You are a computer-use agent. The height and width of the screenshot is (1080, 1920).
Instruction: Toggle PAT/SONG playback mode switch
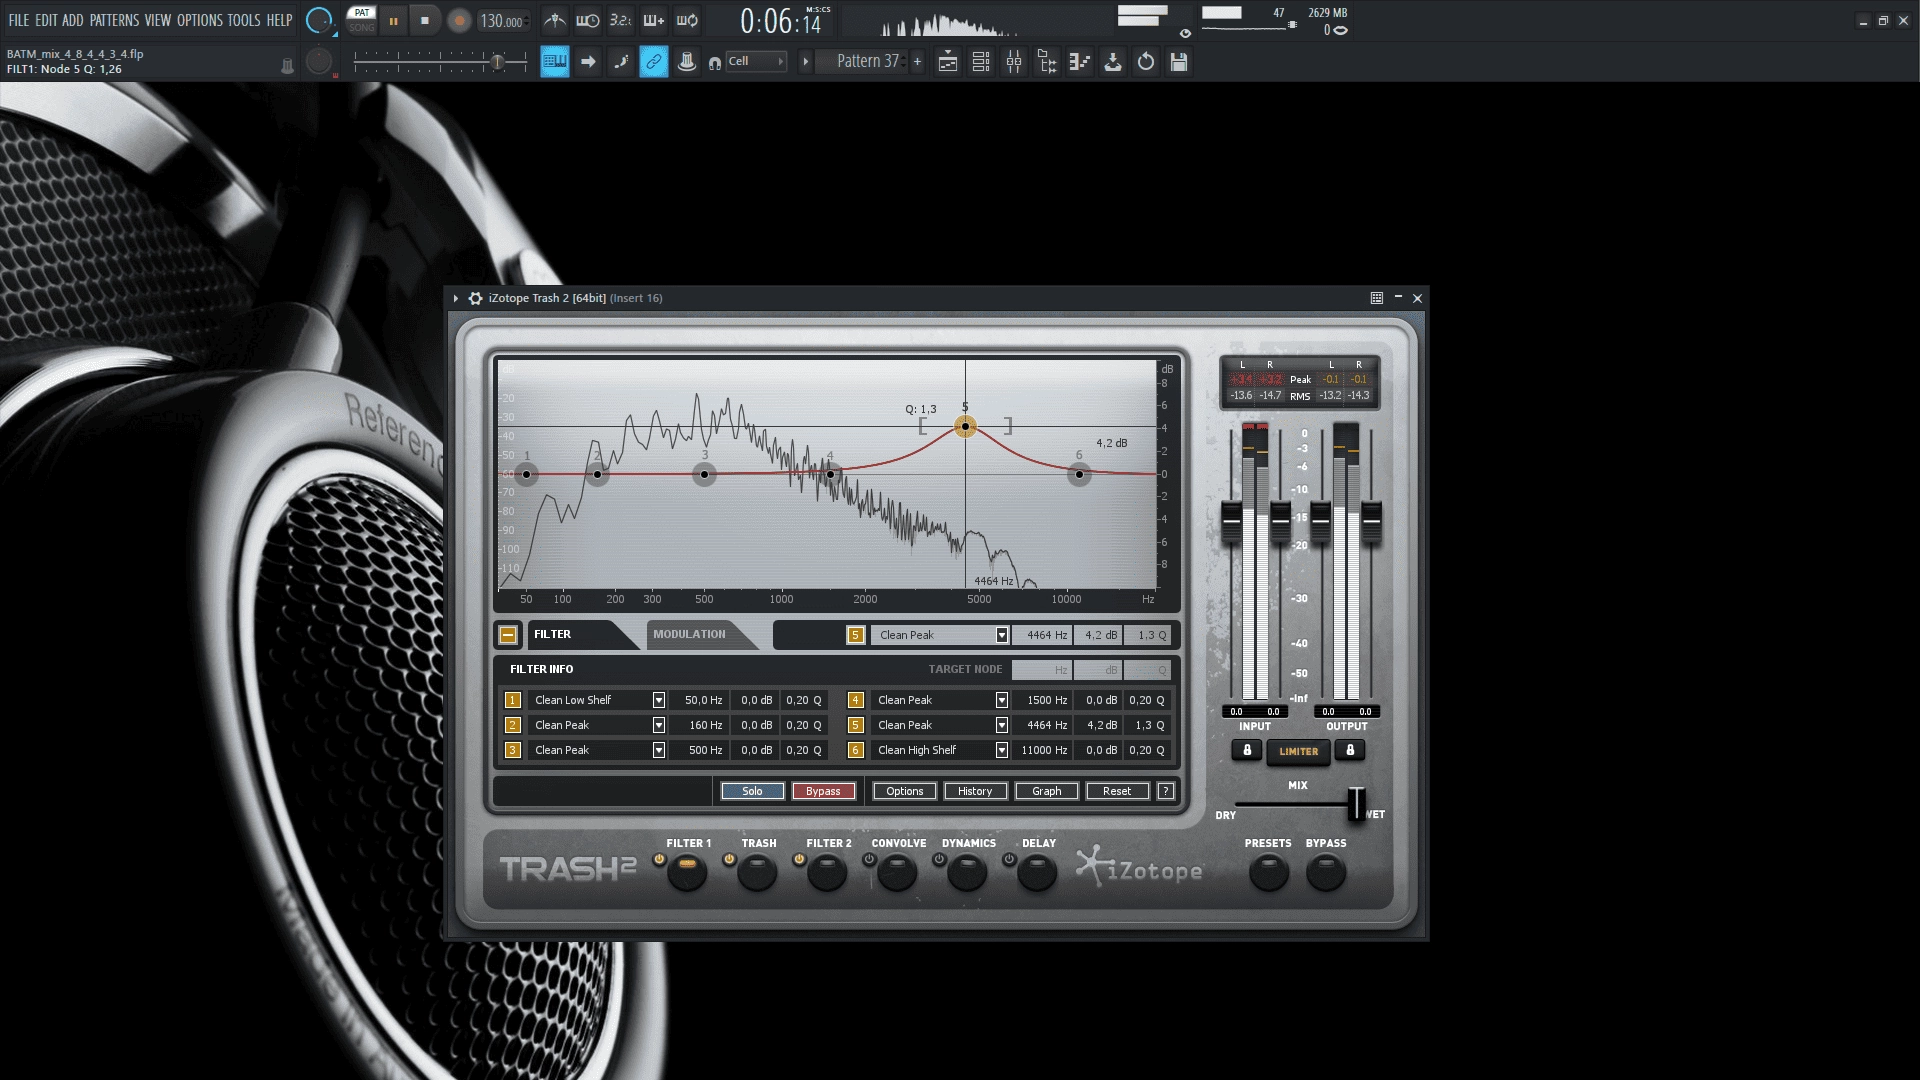(x=362, y=20)
